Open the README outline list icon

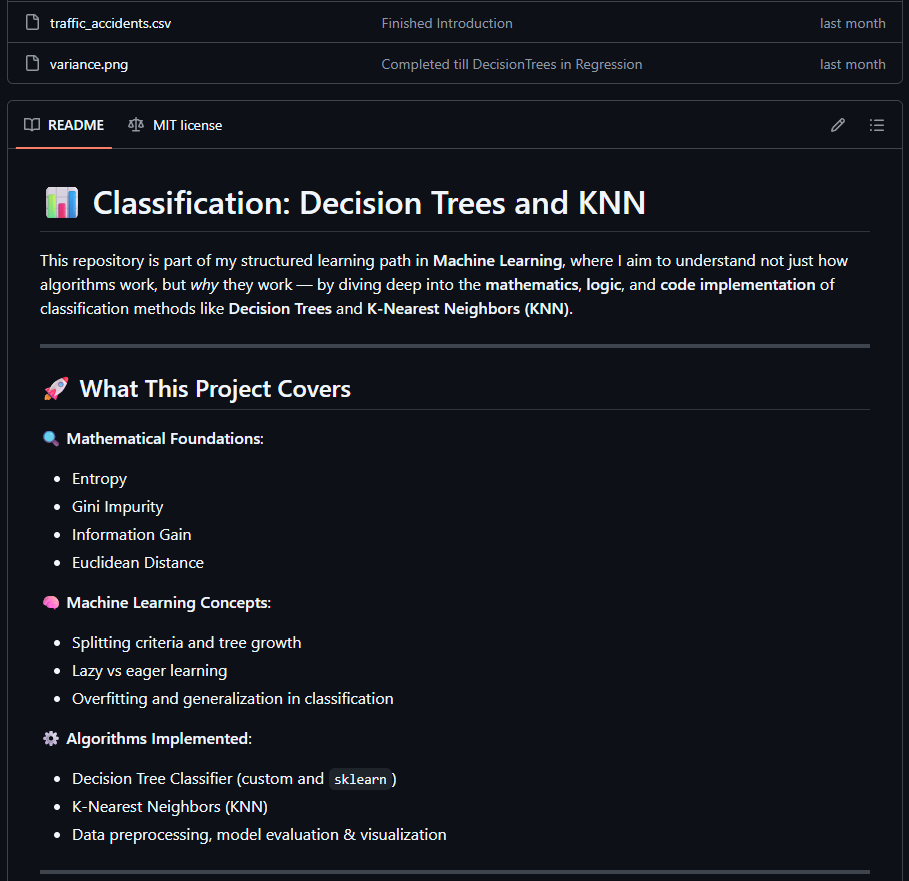pos(877,125)
